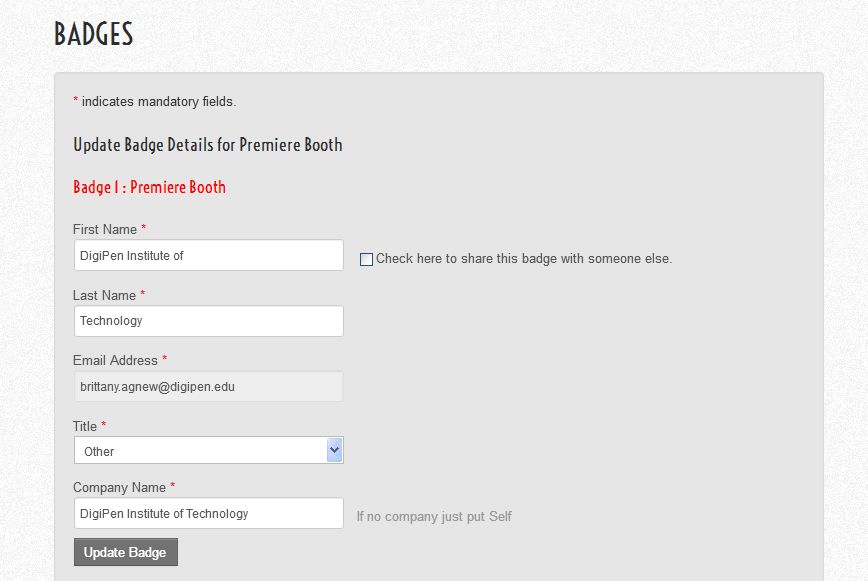868x581 pixels.
Task: Click the 'Check here to share this badge' label
Action: point(524,259)
